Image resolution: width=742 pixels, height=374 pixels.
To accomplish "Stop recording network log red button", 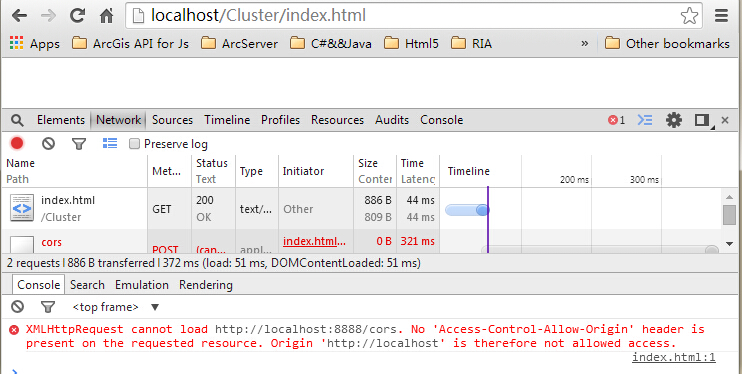I will click(17, 143).
